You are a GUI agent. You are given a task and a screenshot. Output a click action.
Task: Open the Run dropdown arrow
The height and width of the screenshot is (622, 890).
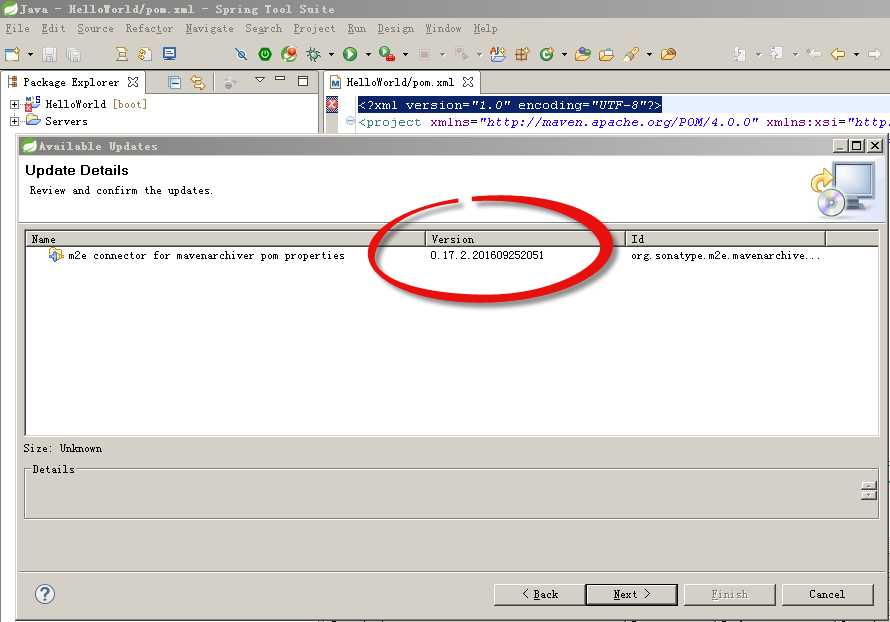(368, 54)
